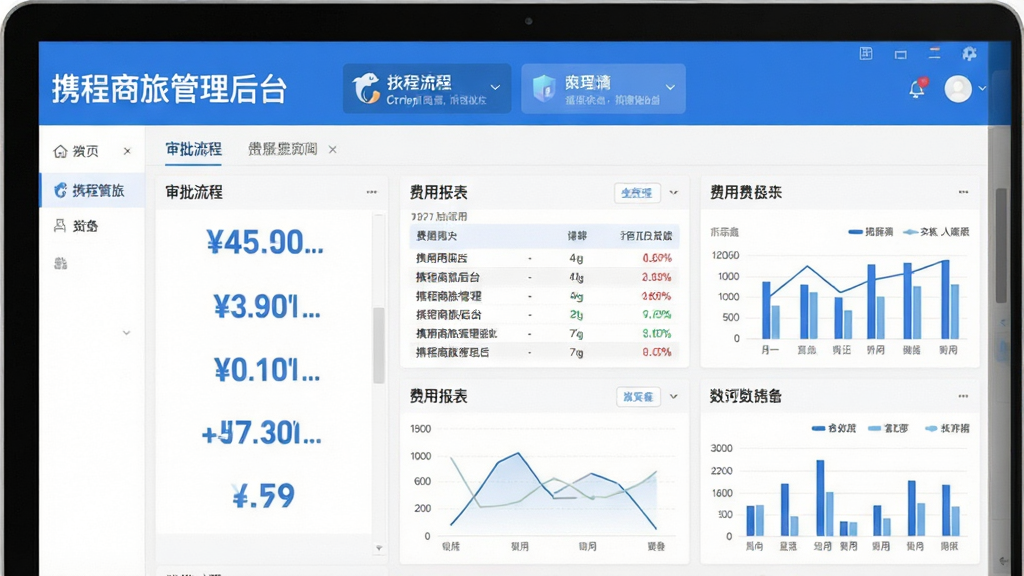Expand the account menu chevron beside the avatar
This screenshot has height=576, width=1024.
pyautogui.click(x=982, y=89)
